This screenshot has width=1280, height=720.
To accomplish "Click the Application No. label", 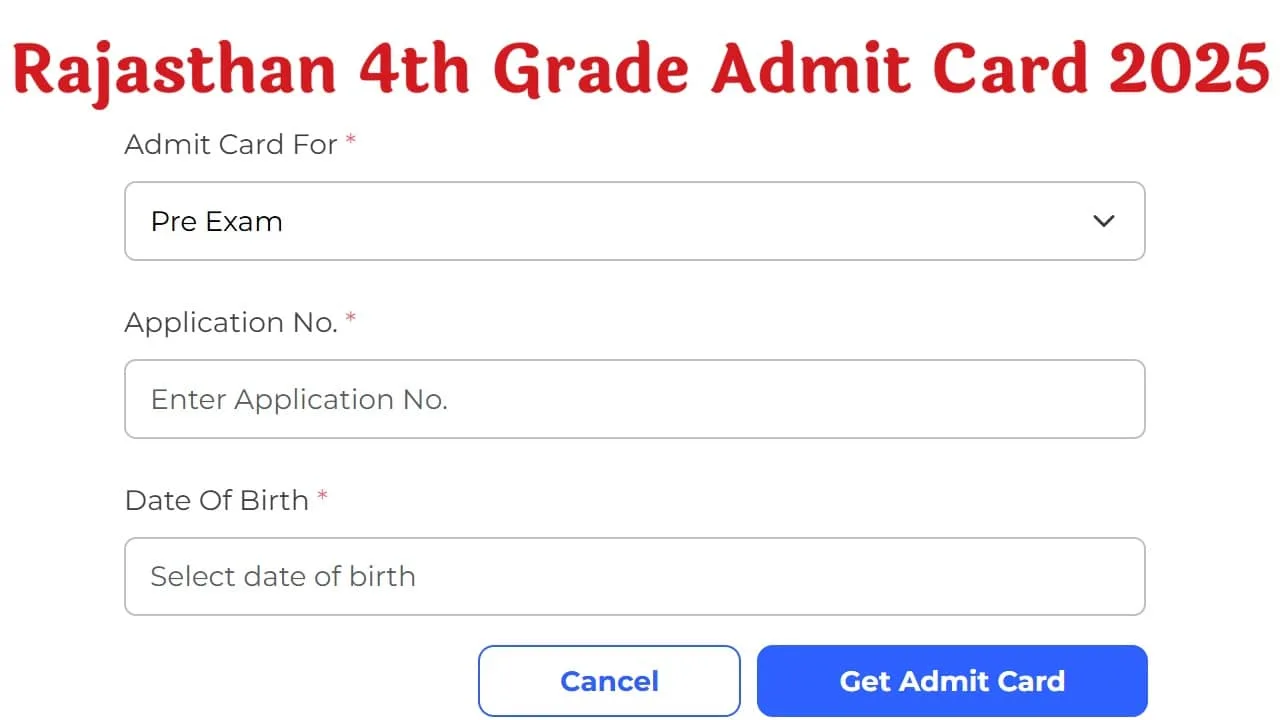I will tap(231, 323).
